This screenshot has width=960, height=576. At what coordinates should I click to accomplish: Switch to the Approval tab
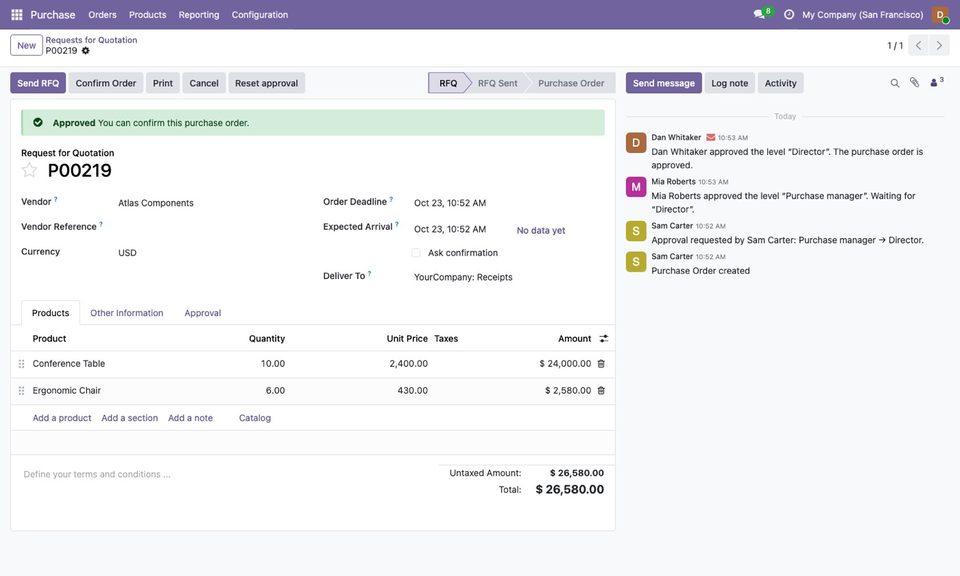pos(203,313)
